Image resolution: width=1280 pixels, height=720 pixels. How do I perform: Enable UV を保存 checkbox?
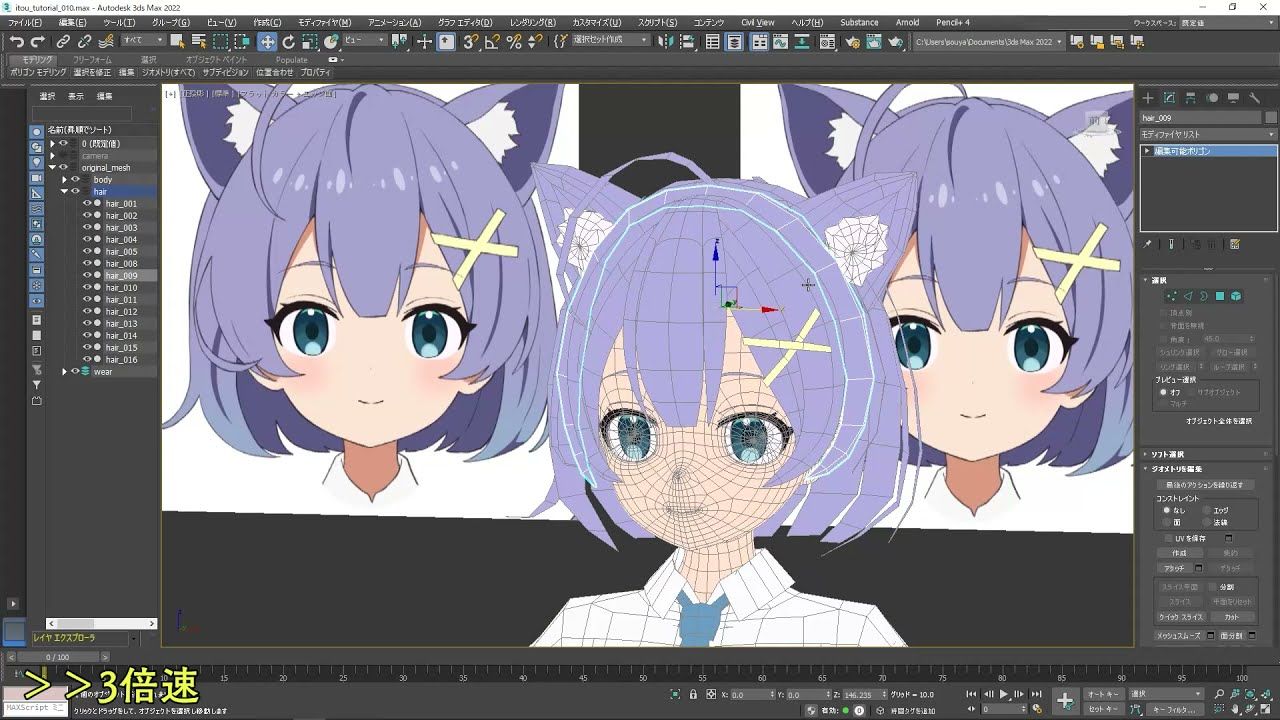(x=1167, y=538)
